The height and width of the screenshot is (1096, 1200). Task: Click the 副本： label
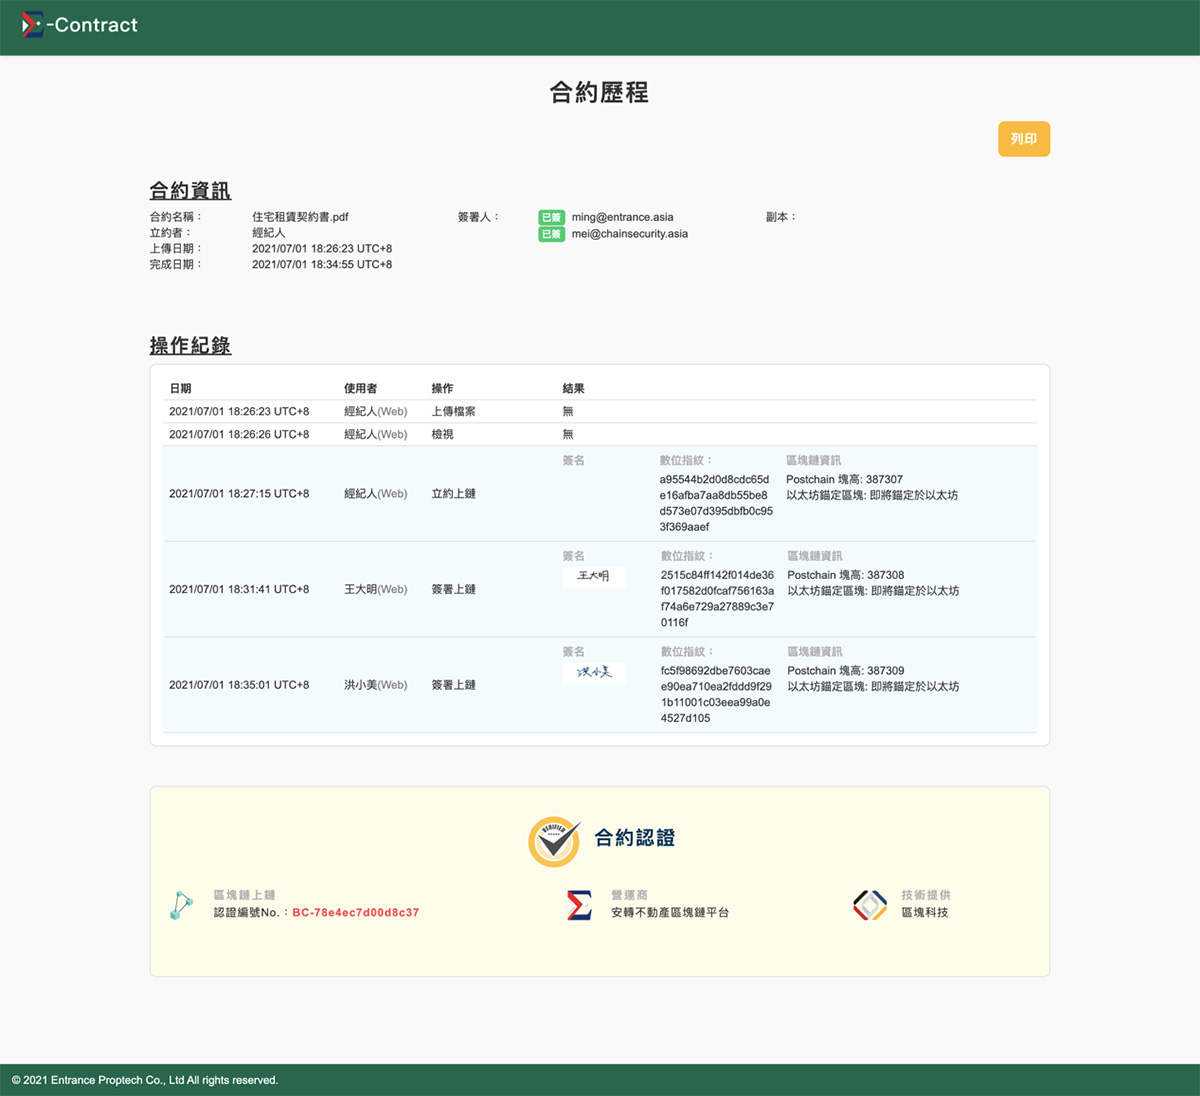(781, 217)
